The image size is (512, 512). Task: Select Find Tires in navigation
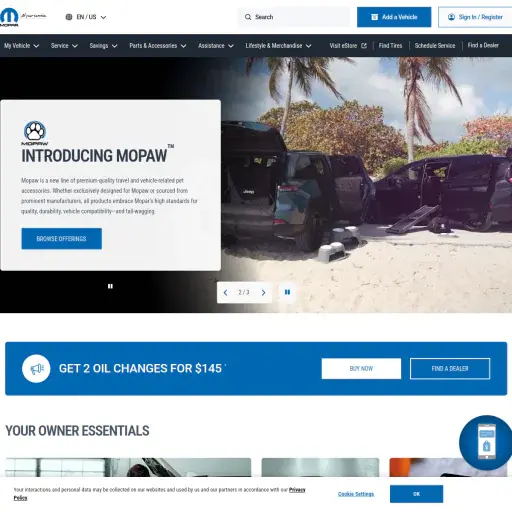[390, 46]
